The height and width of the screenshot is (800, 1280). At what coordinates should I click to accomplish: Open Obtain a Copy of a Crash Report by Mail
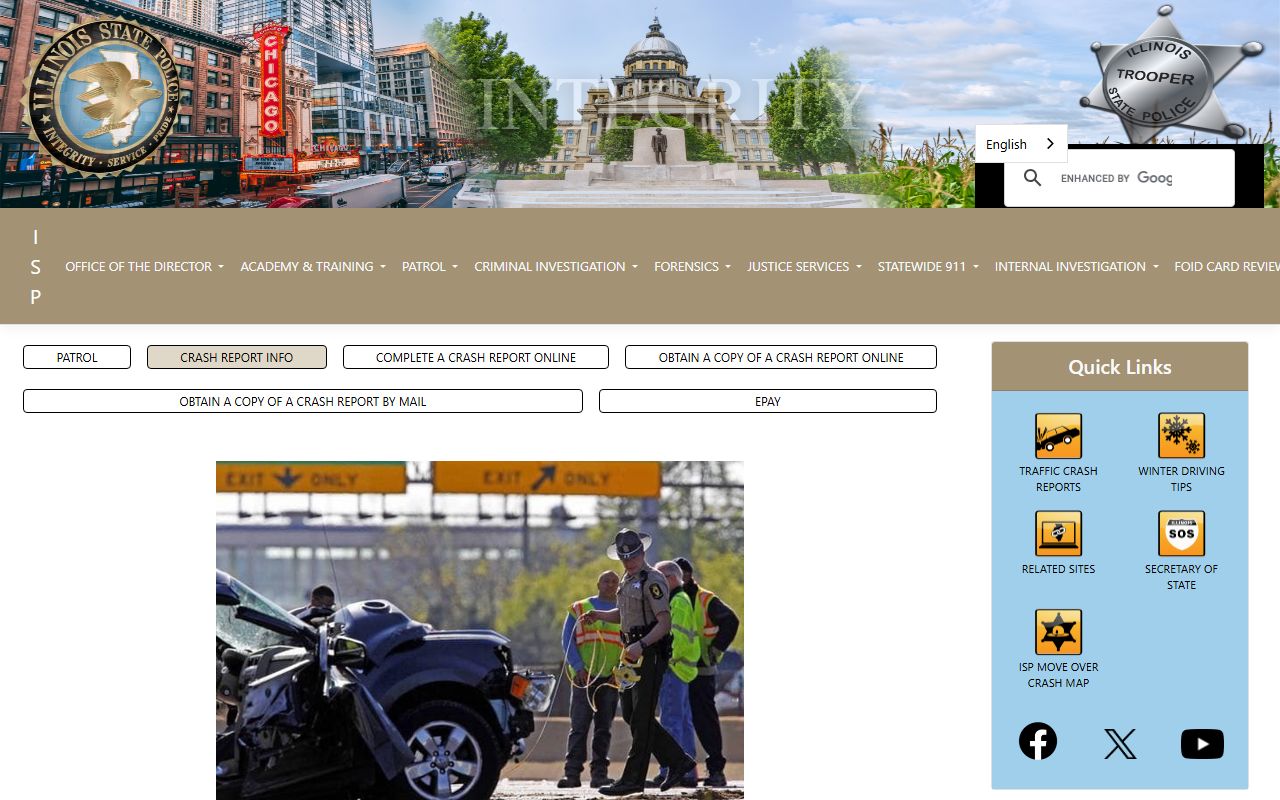pos(303,401)
